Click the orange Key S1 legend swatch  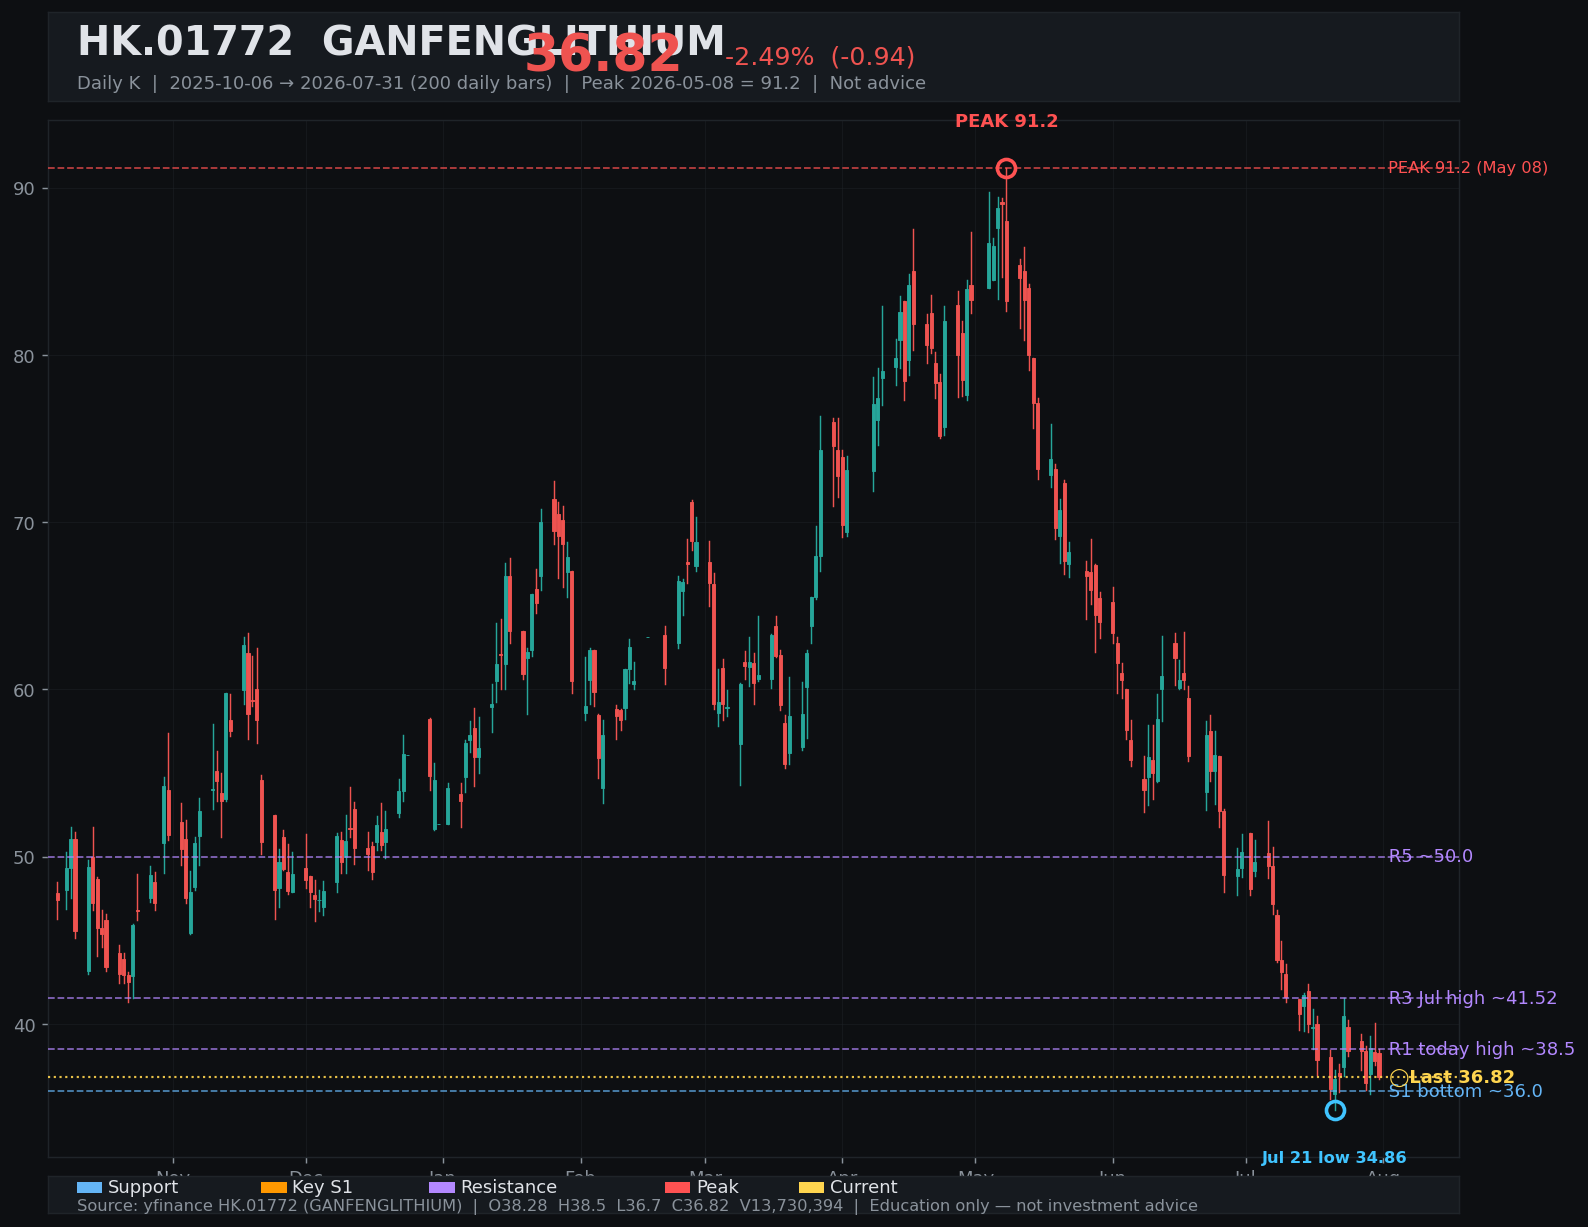point(273,1188)
